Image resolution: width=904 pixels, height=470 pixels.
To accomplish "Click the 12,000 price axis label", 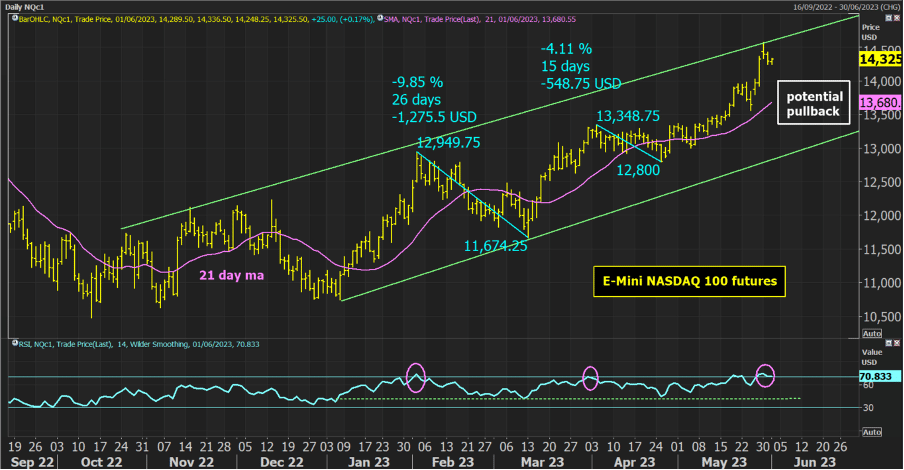I will 881,216.
